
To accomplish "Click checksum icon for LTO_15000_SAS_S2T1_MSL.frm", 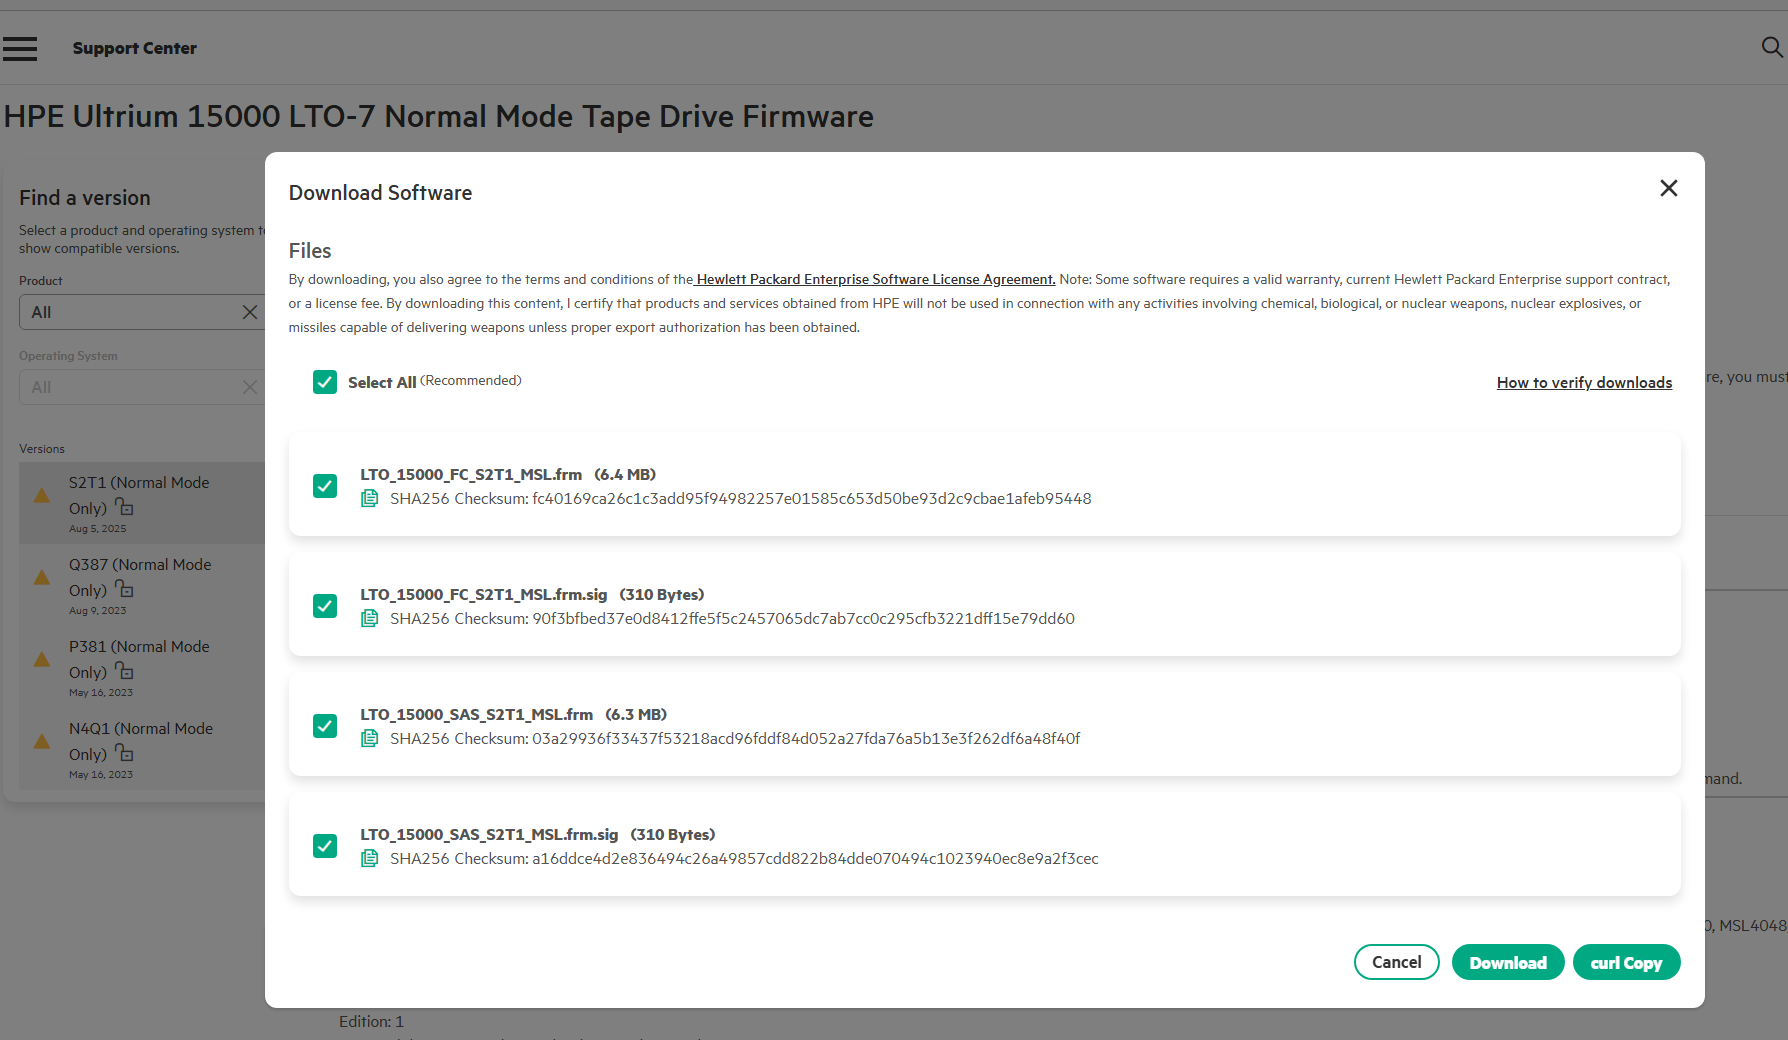I will coord(369,739).
